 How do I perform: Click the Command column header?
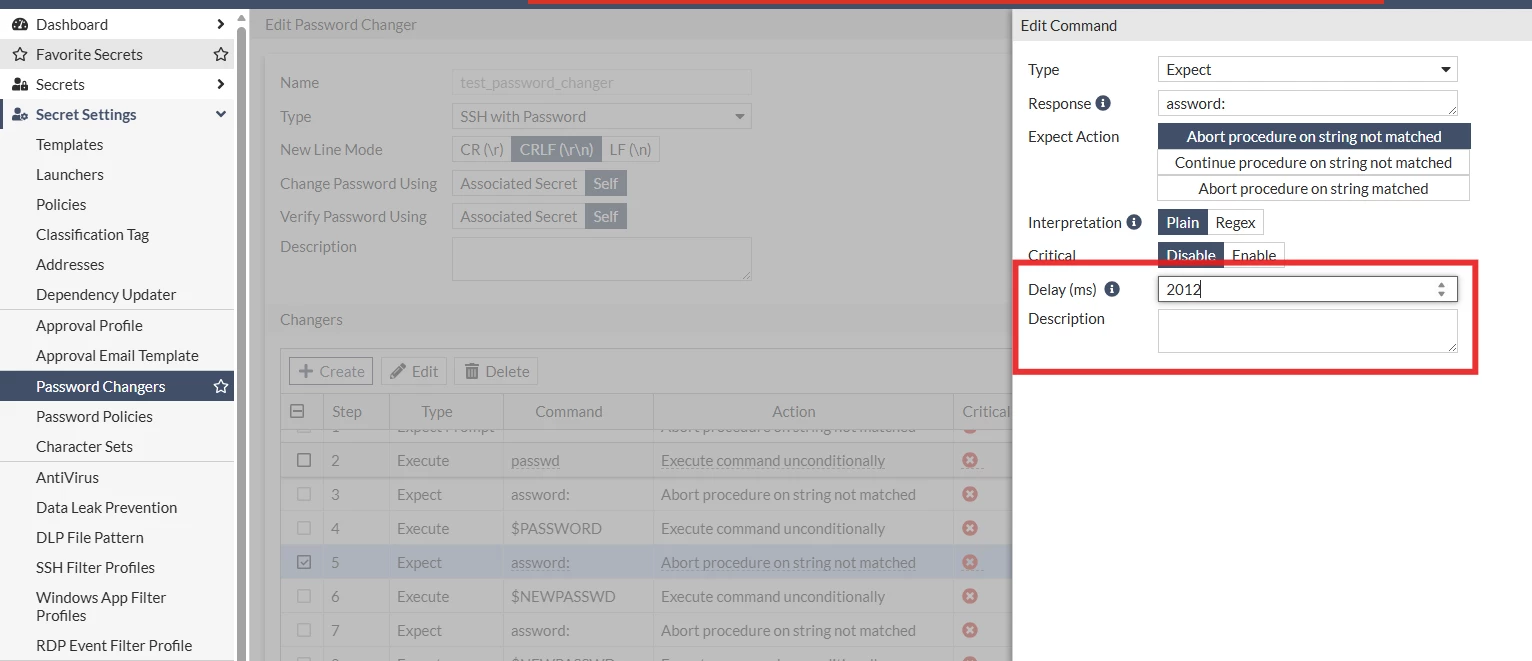click(x=568, y=411)
